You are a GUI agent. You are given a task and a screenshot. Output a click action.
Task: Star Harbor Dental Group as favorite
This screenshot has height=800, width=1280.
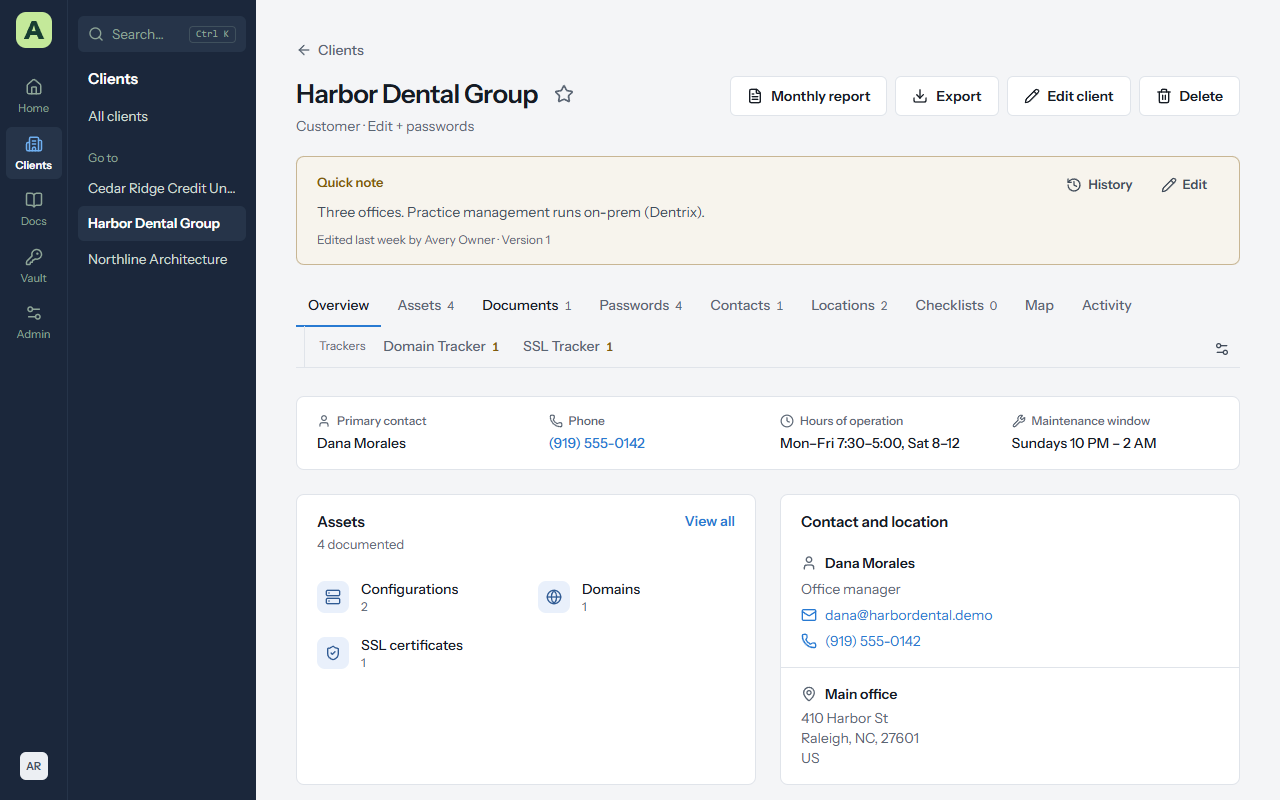coord(564,94)
